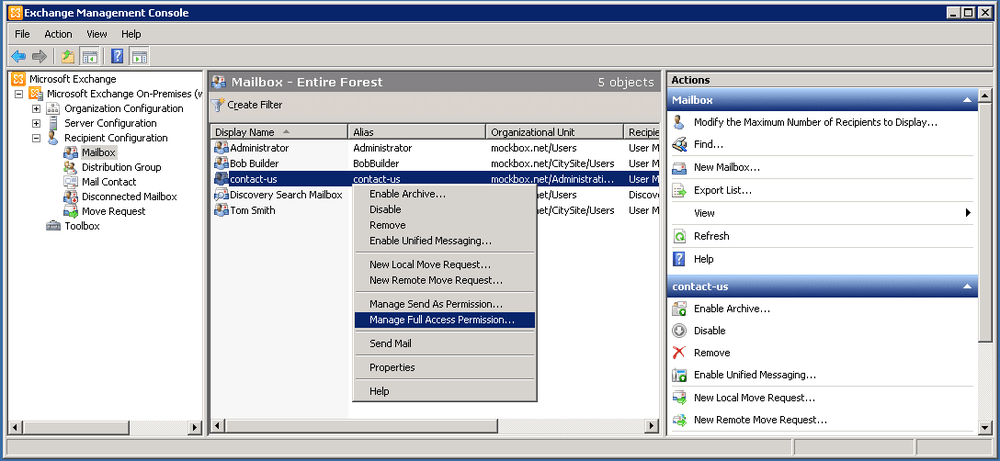Image resolution: width=1000 pixels, height=461 pixels.
Task: Choose Enable Unified Messaging in context menu
Action: tap(445, 241)
